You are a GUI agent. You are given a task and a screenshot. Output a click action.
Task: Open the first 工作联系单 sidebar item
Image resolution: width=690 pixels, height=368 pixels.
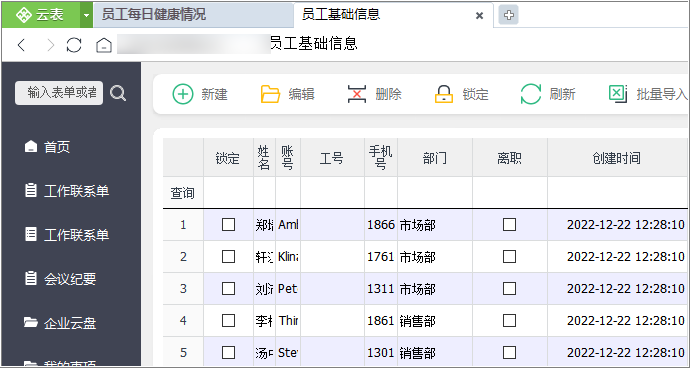click(x=66, y=191)
